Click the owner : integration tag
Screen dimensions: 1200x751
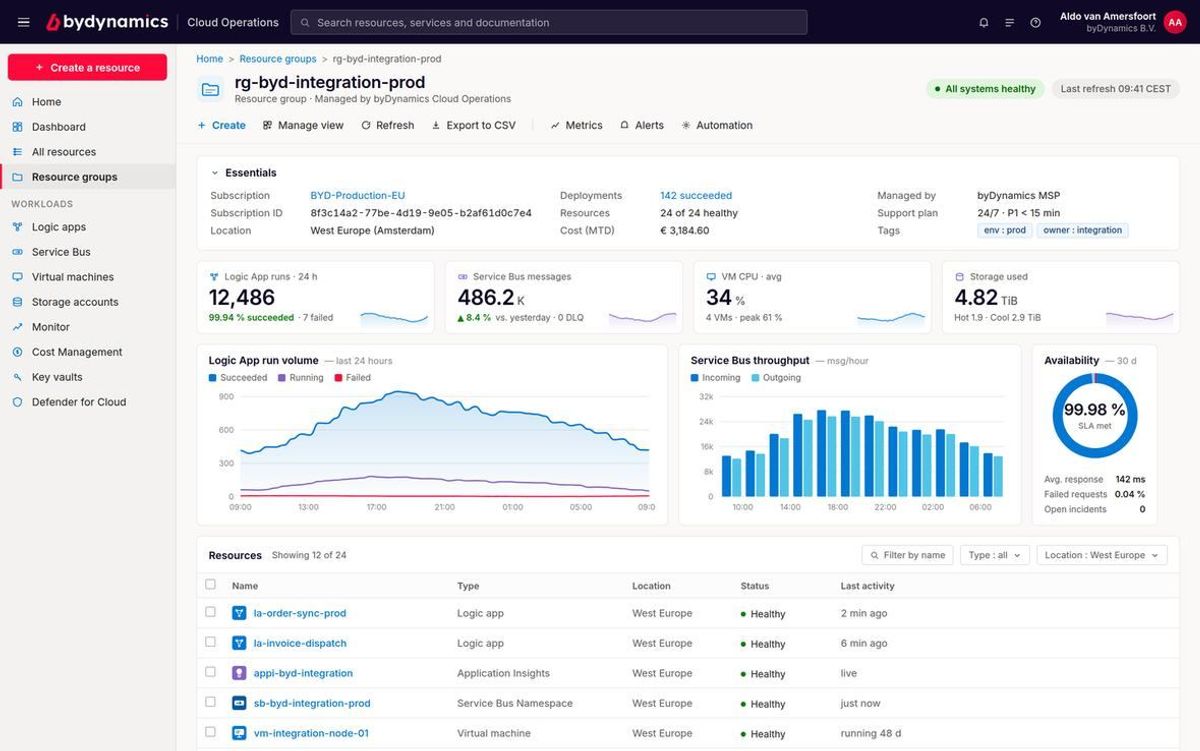[x=1084, y=230]
